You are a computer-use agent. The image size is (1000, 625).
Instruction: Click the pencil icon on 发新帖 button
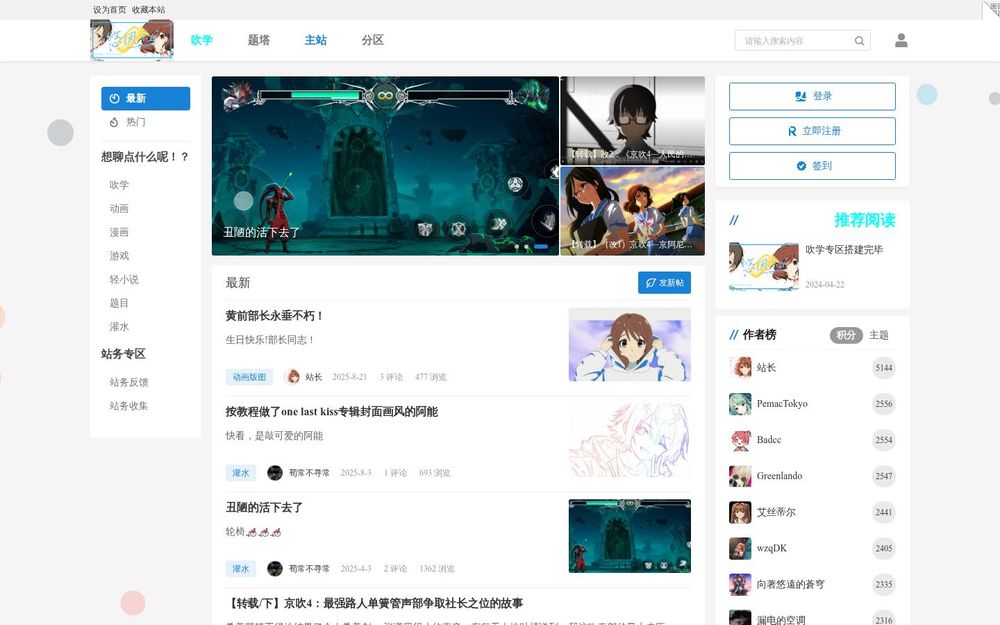649,284
